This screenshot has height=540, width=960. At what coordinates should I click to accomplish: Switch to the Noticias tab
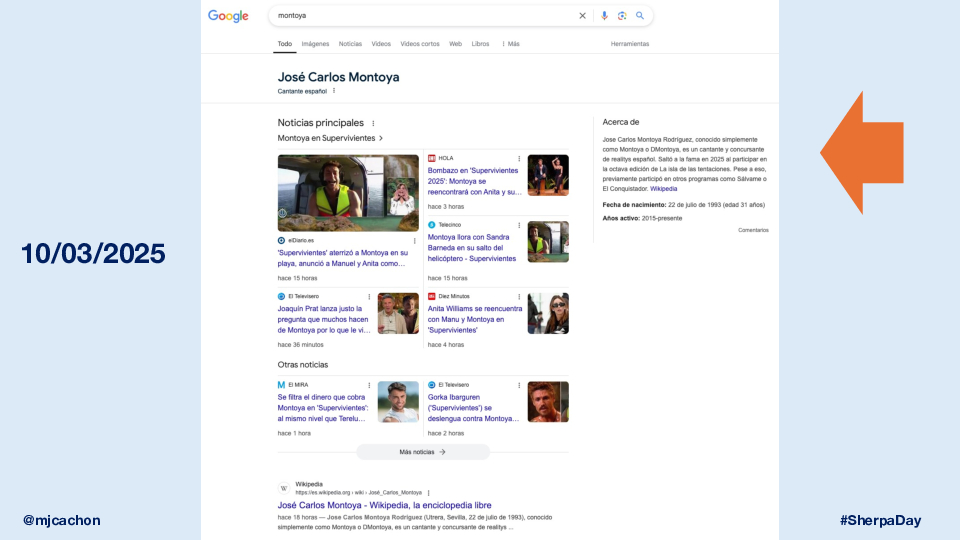[350, 44]
